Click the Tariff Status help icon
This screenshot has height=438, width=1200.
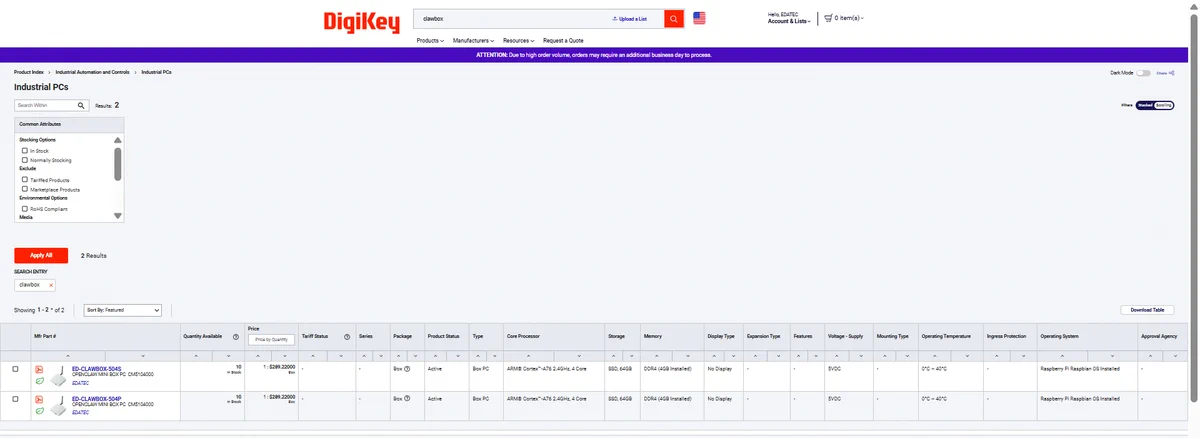(346, 337)
